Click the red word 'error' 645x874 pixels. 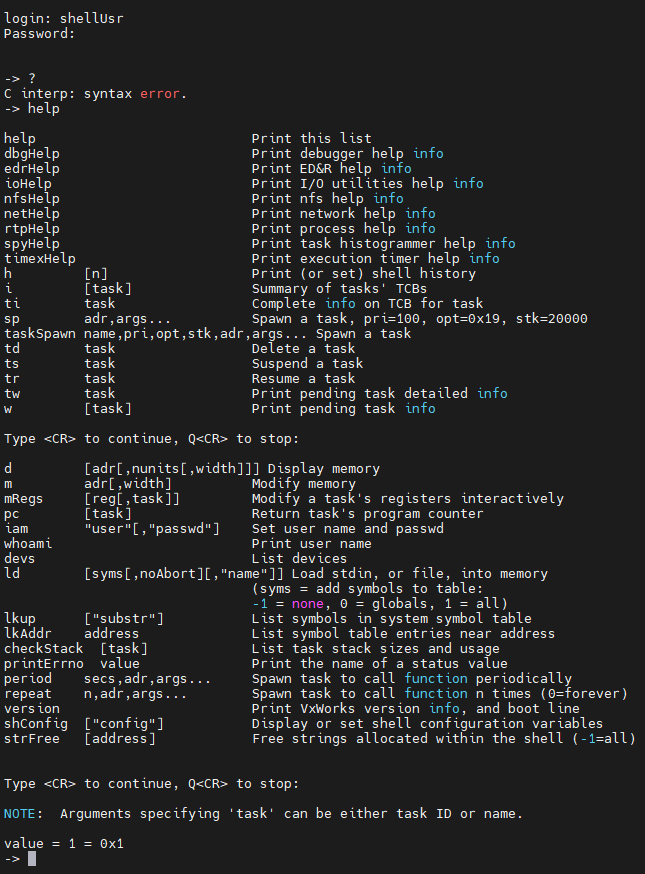162,94
